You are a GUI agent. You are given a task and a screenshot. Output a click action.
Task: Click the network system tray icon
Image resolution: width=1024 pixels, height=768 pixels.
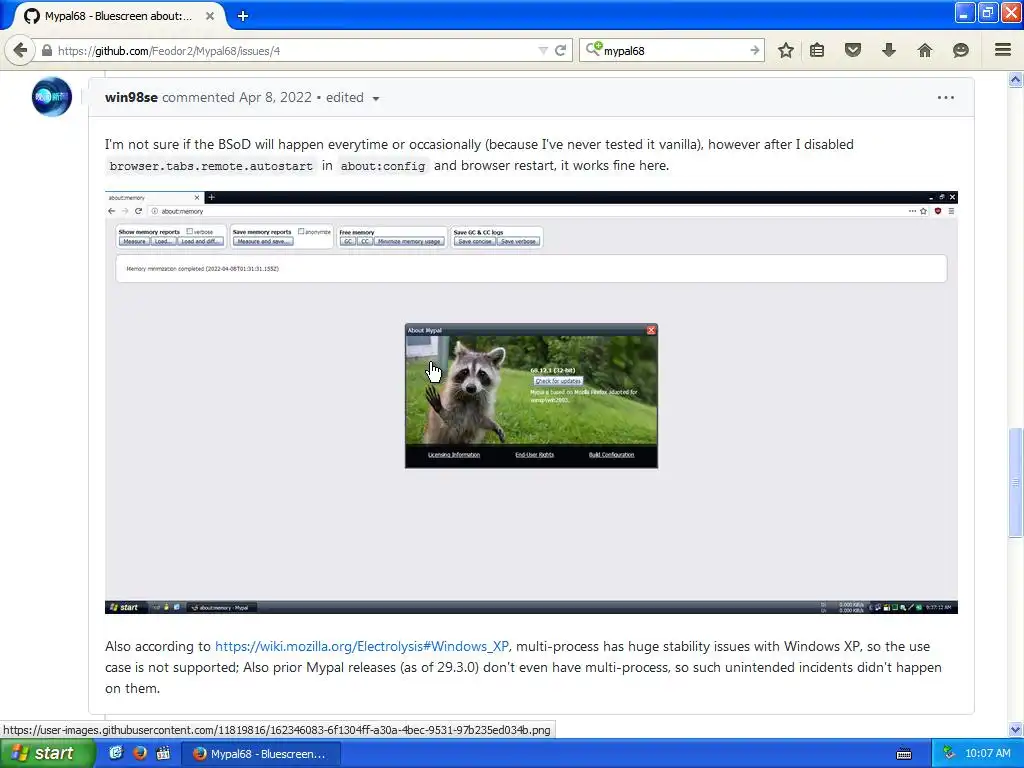click(948, 753)
